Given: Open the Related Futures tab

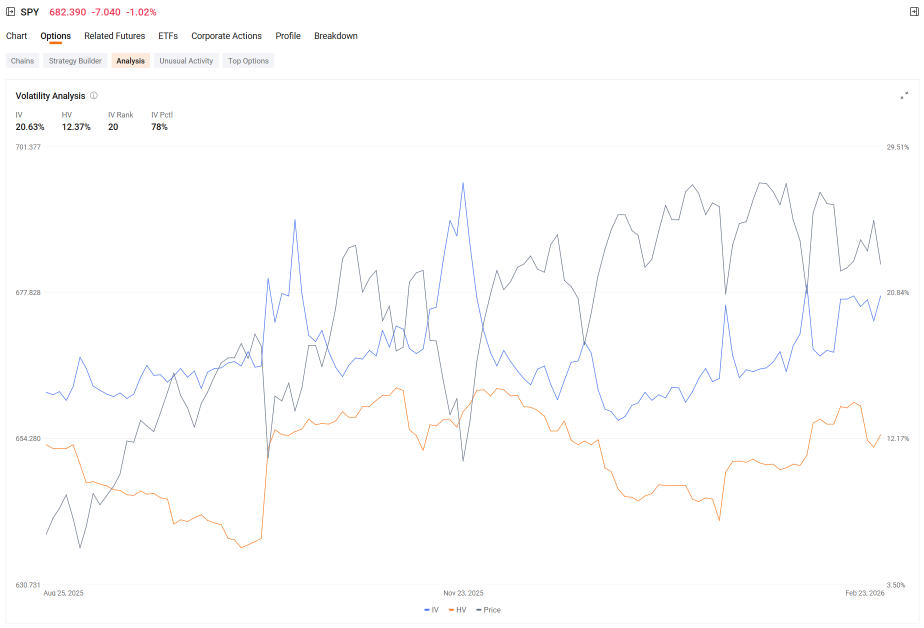Looking at the screenshot, I should point(114,36).
